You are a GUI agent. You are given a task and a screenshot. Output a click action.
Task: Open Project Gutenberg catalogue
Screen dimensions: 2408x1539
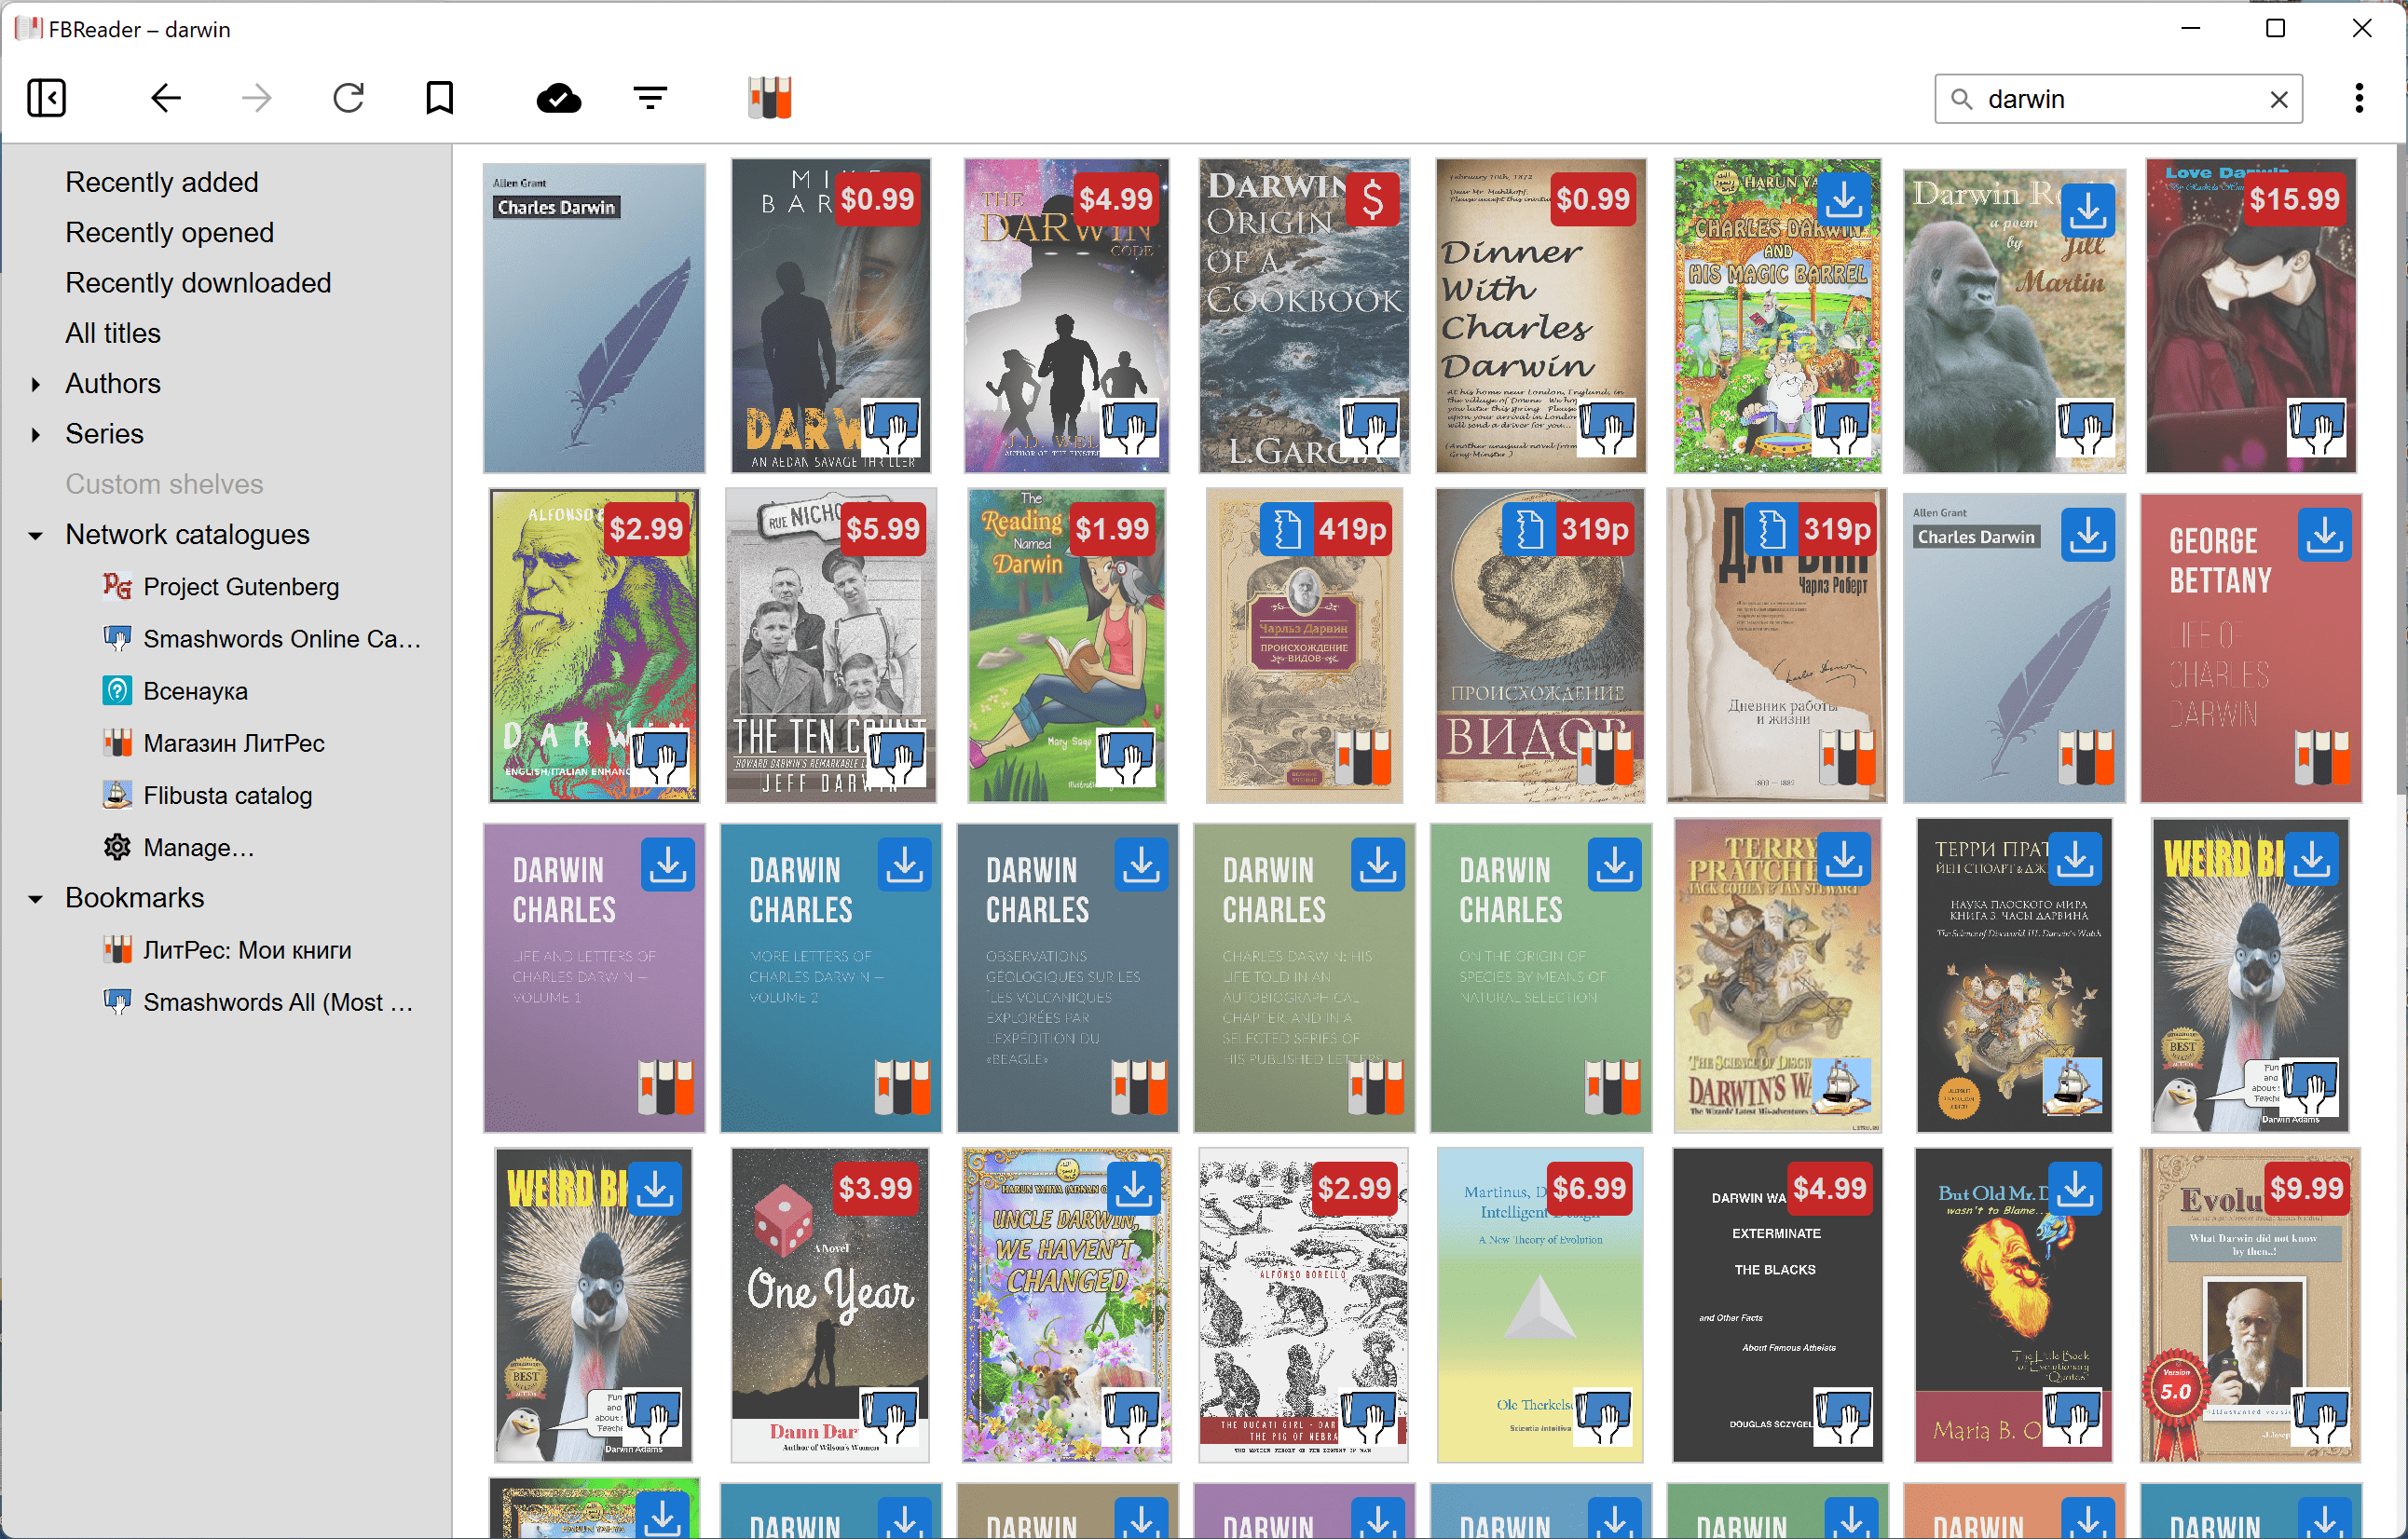tap(240, 587)
